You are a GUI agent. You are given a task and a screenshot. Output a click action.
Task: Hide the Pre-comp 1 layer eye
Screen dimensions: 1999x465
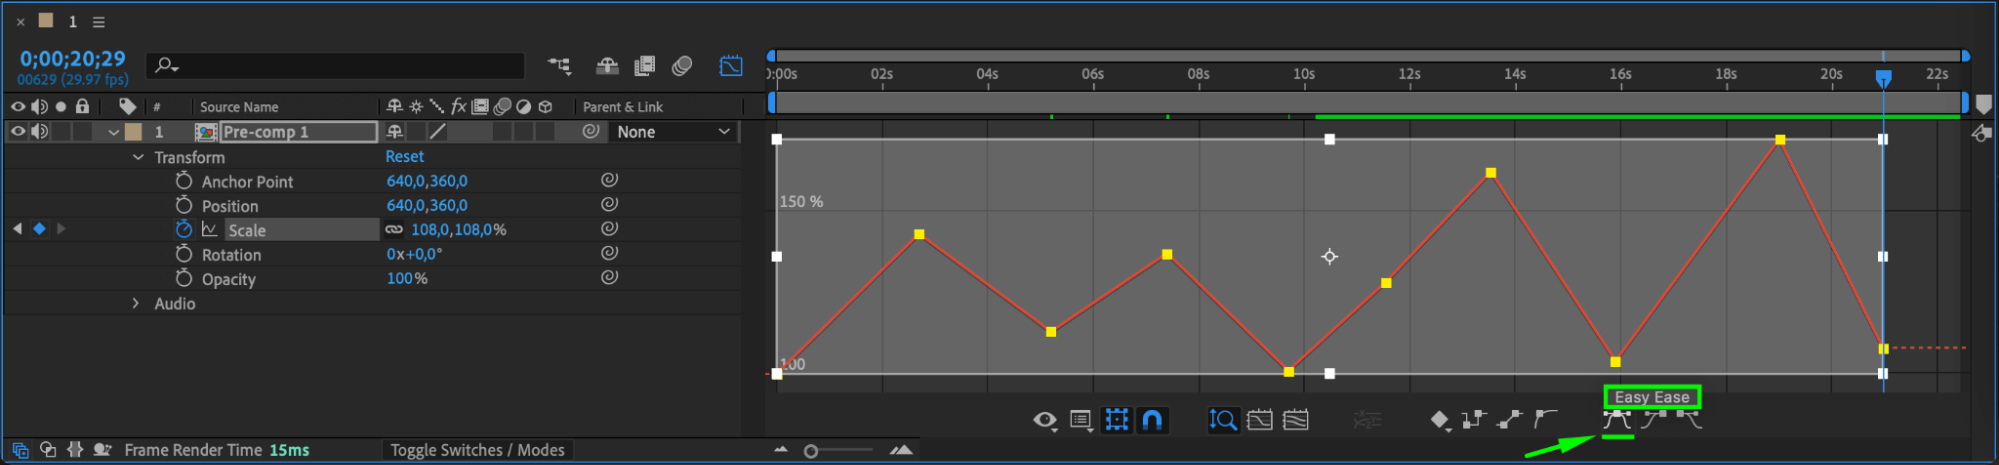(18, 132)
